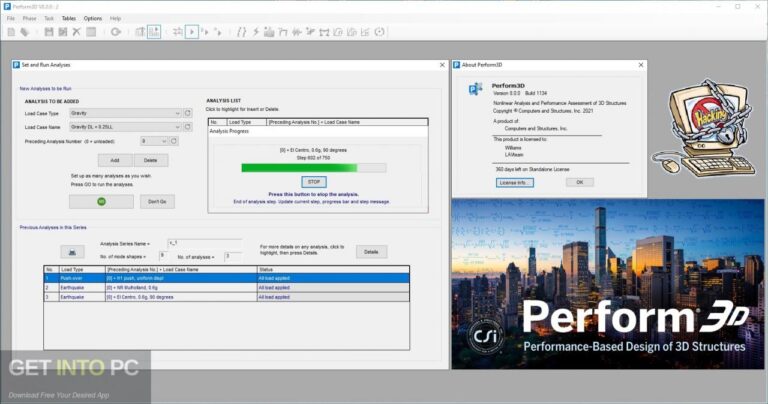Click the Add button

pos(115,160)
